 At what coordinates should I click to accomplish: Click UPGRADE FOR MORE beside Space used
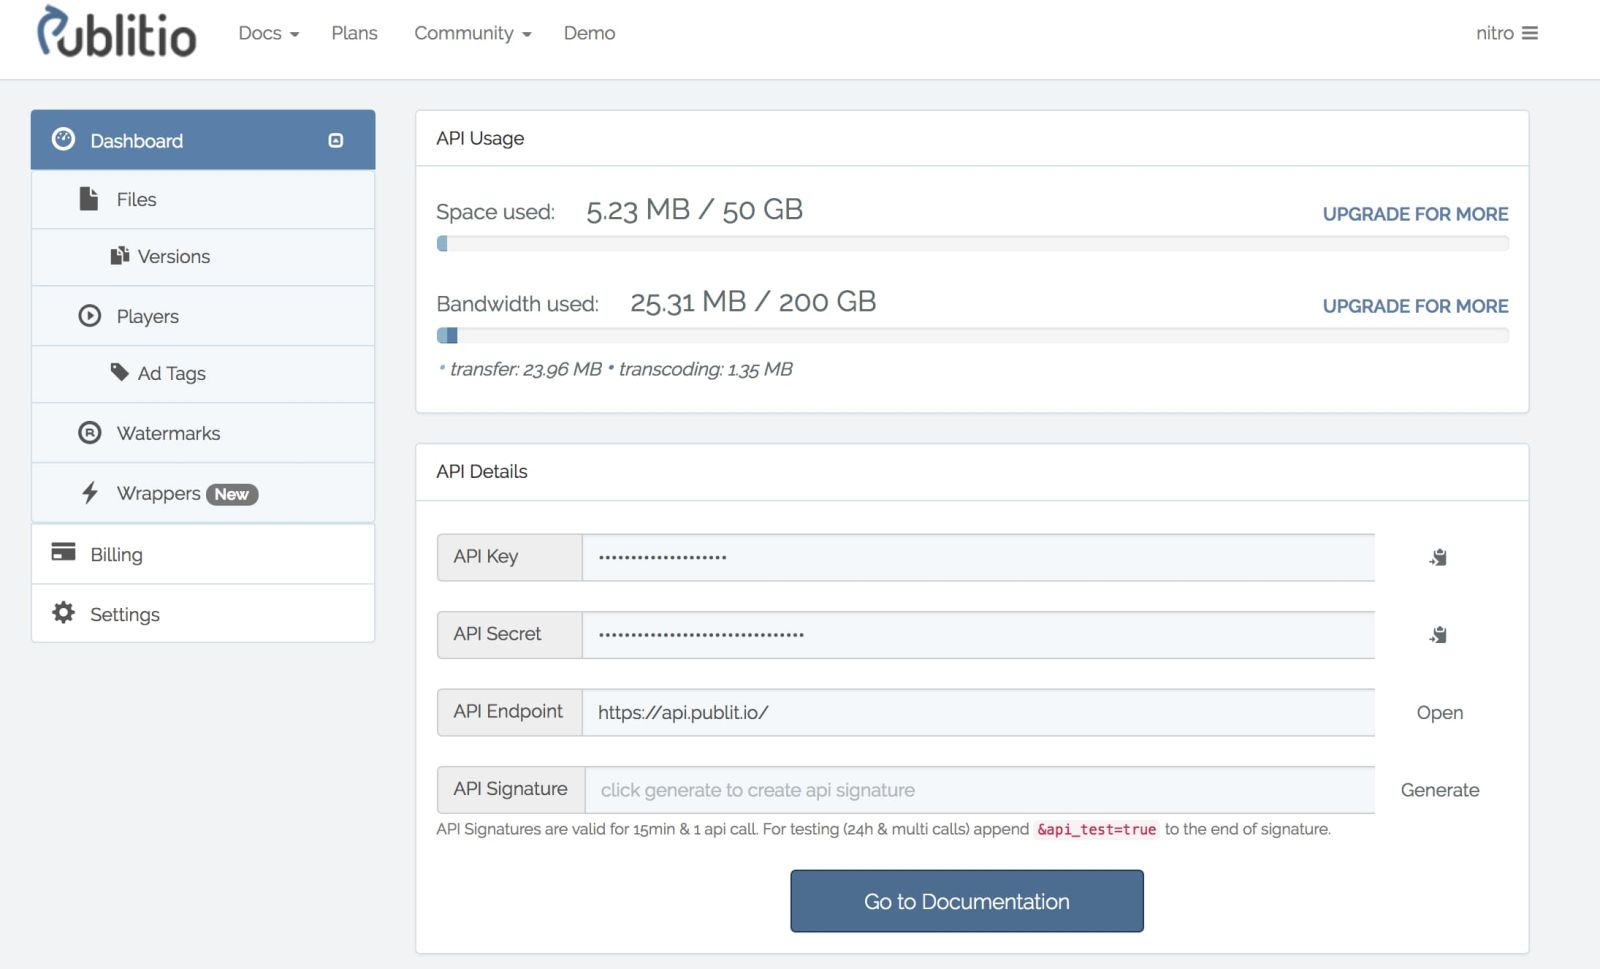coord(1415,214)
